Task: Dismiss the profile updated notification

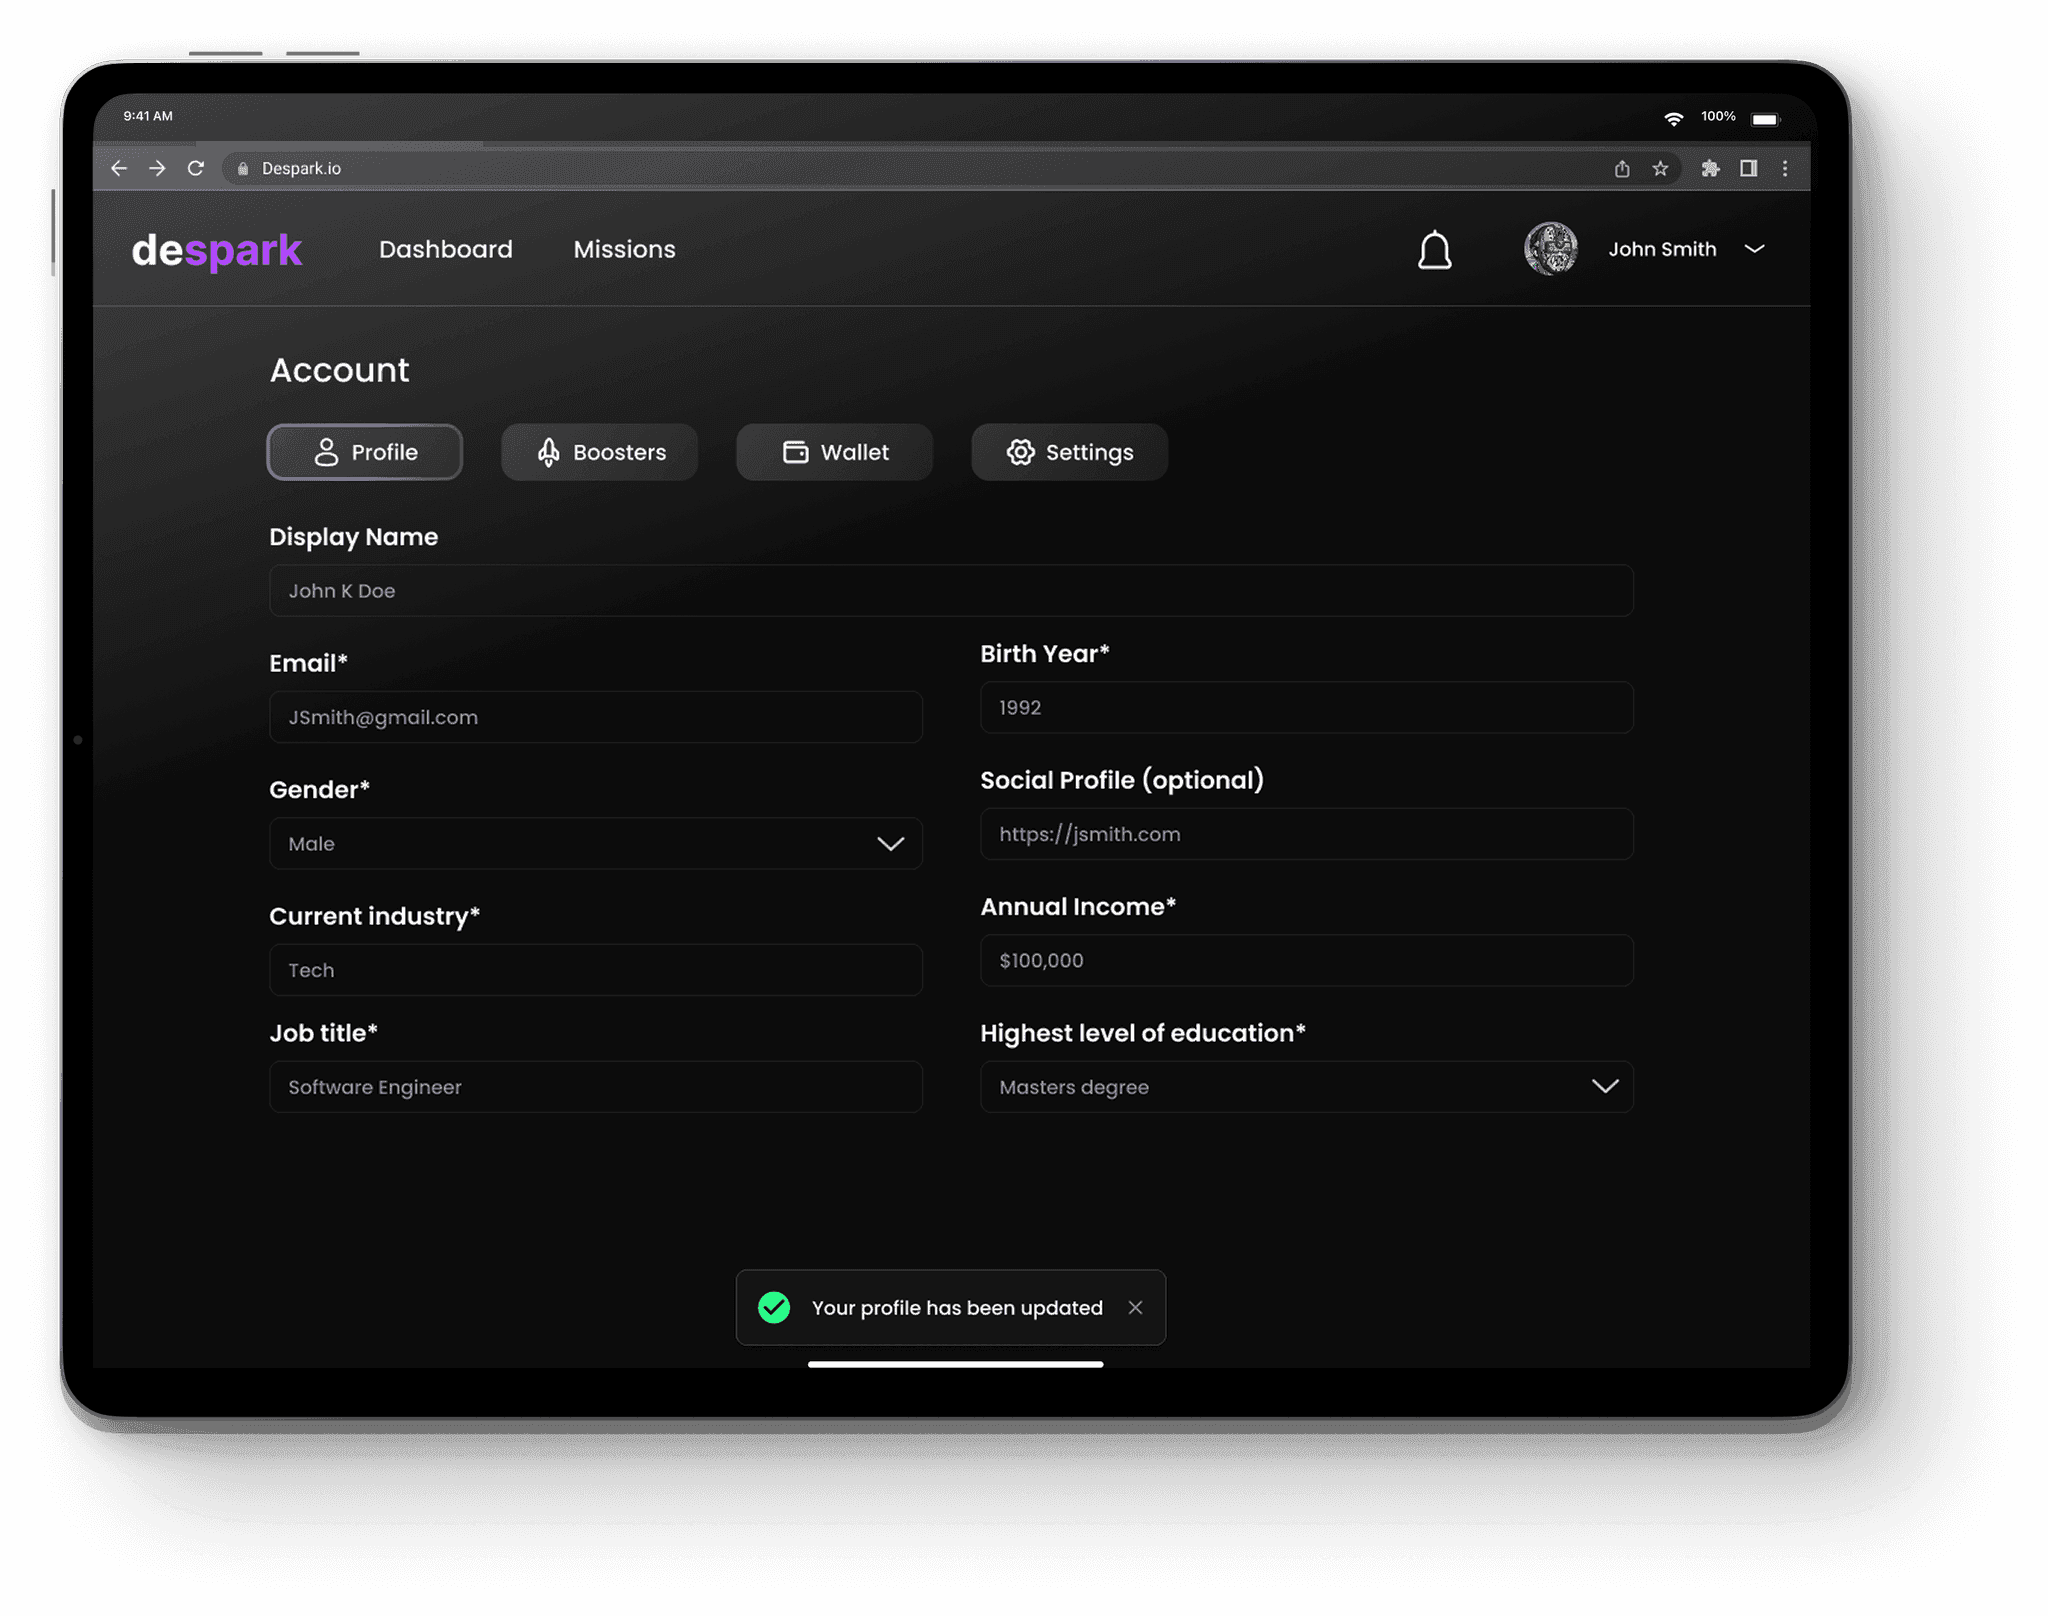Action: coord(1135,1308)
